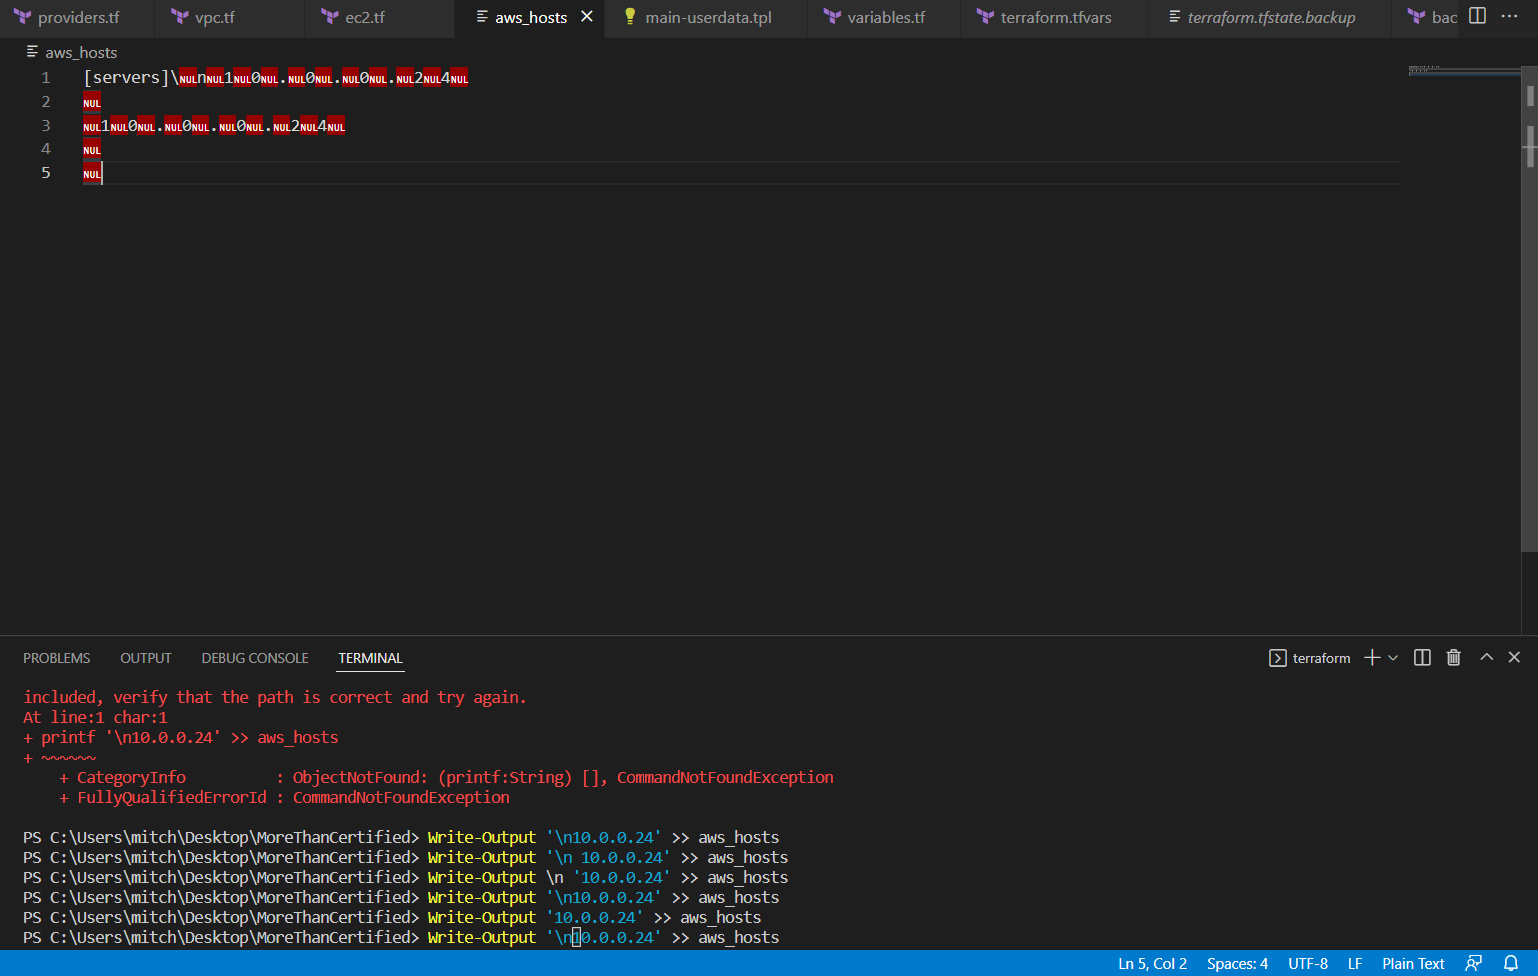Switch to variables.tf tab

click(886, 18)
